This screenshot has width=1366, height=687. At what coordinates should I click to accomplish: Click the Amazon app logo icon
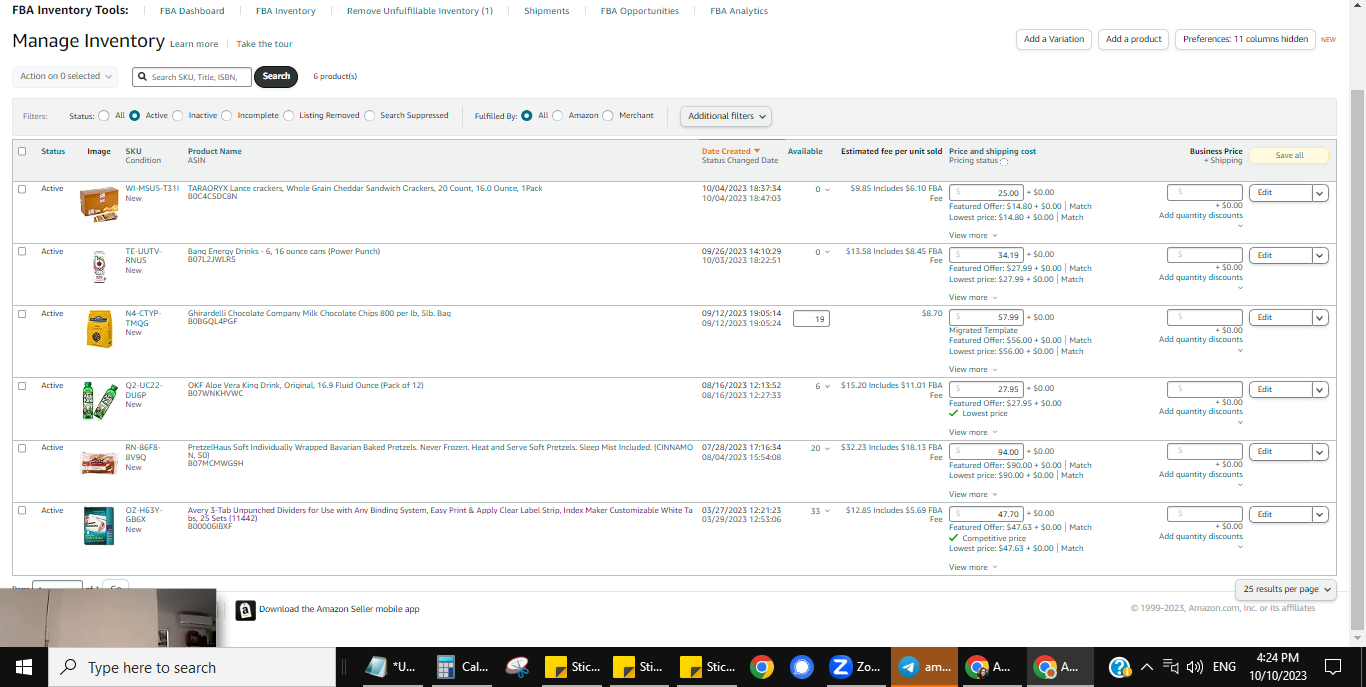tap(245, 610)
